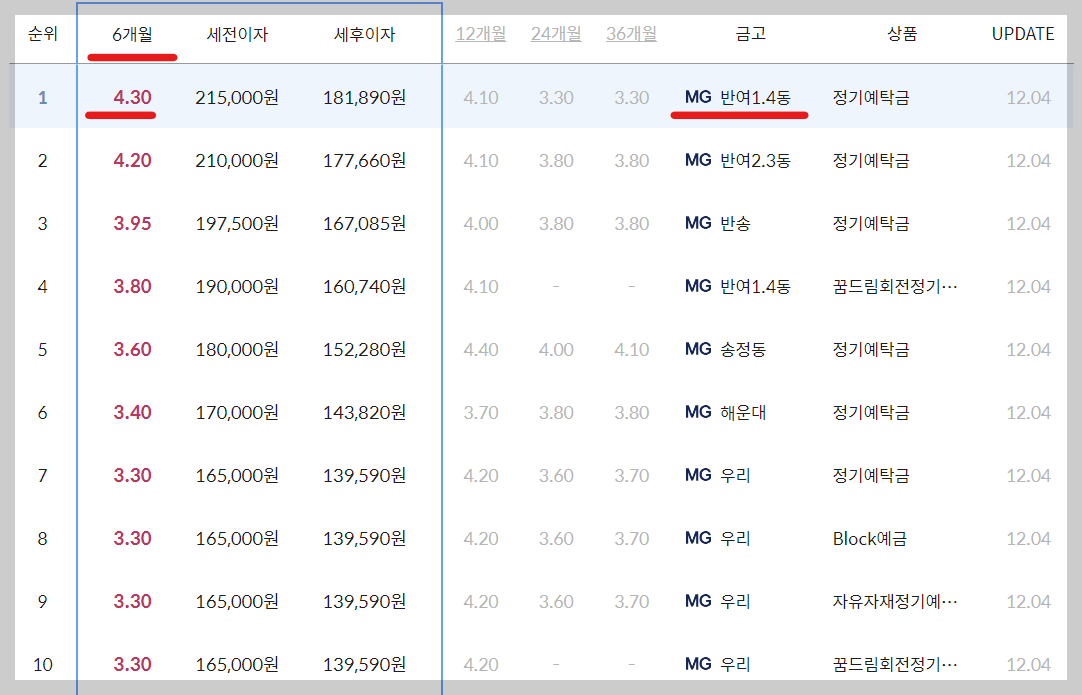The image size is (1082, 695).
Task: Open the 36개월 interest rate ranking
Action: coord(631,33)
